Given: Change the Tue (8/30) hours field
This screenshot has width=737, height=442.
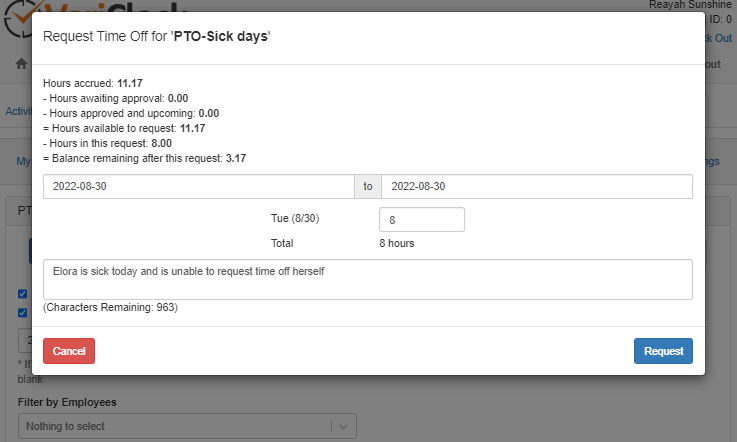Looking at the screenshot, I should tap(422, 220).
